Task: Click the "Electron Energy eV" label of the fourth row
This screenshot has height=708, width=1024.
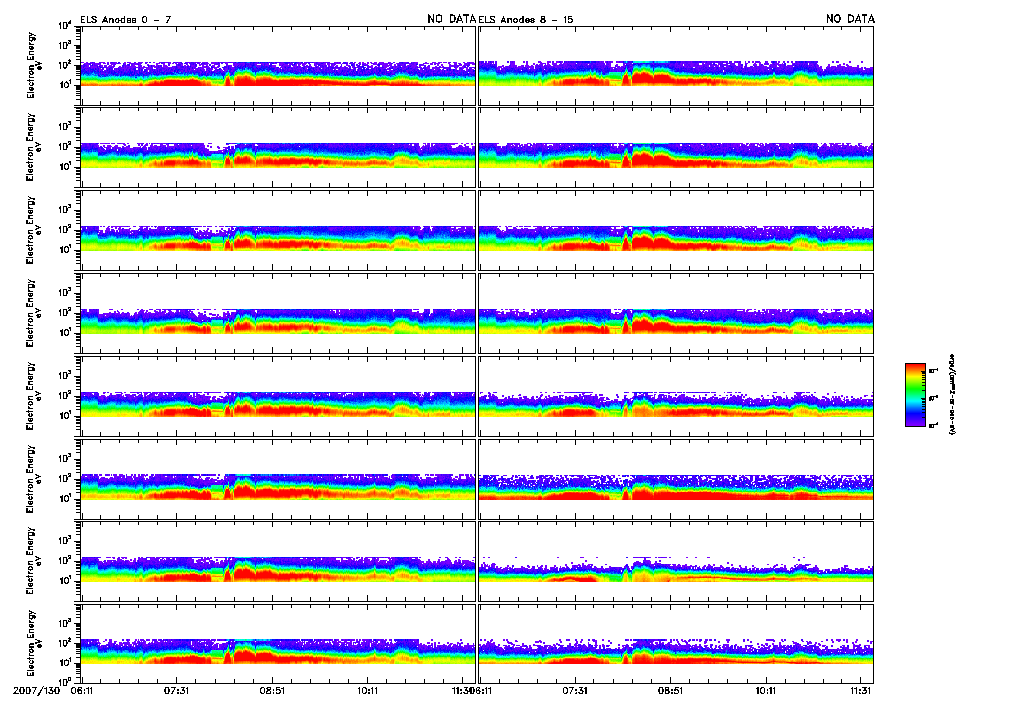Action: coord(33,313)
